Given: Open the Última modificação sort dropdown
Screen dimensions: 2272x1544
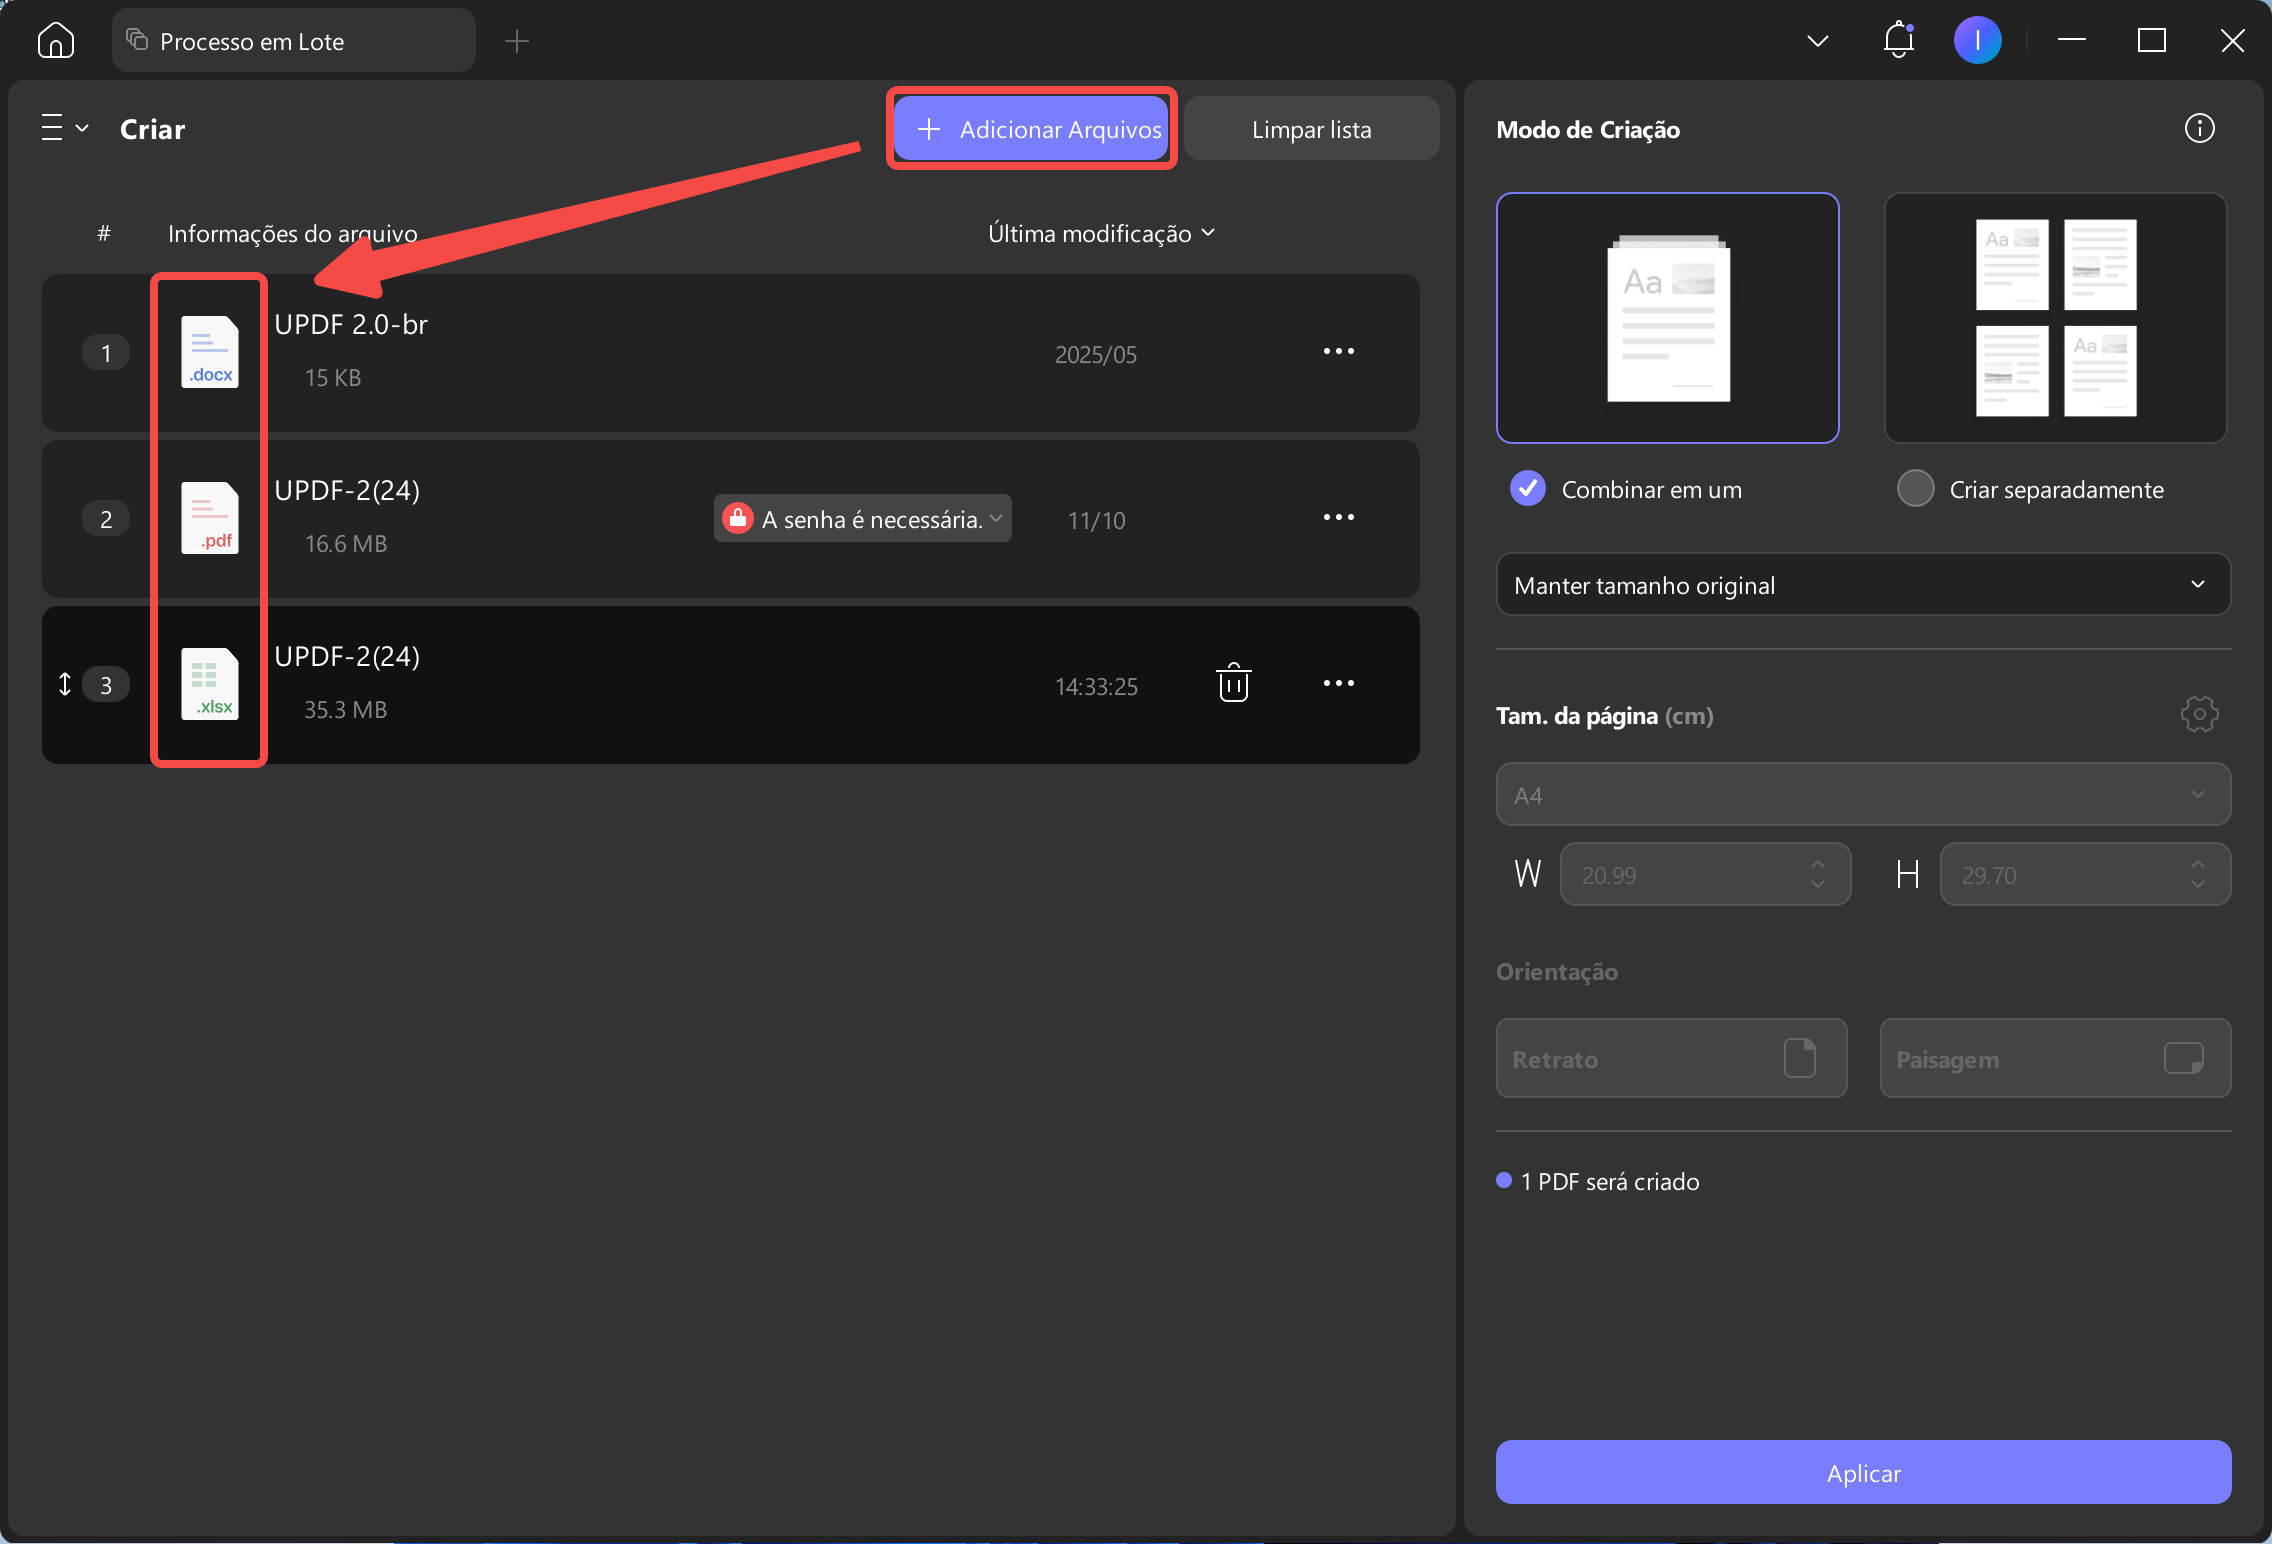Looking at the screenshot, I should click(x=1100, y=234).
